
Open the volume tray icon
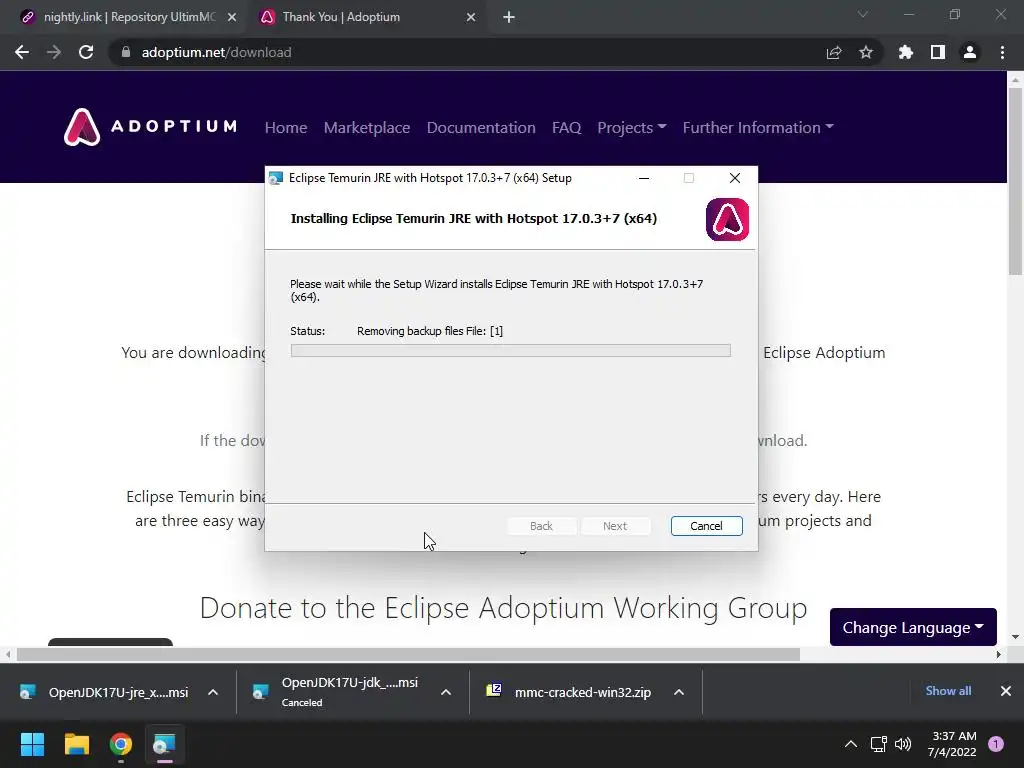point(903,744)
